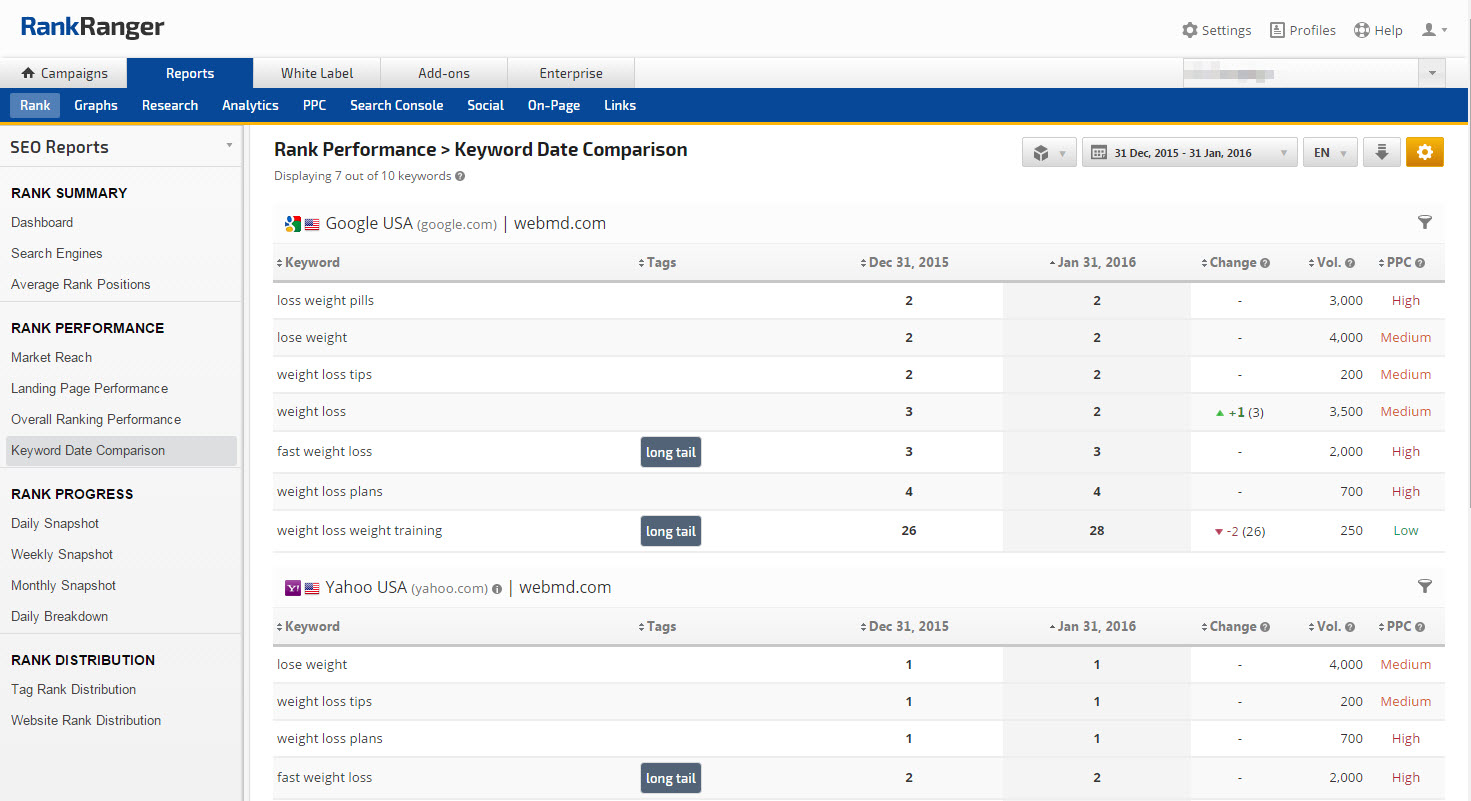The image size is (1471, 801).
Task: Click the help icon beside keyword count
Action: (x=460, y=177)
